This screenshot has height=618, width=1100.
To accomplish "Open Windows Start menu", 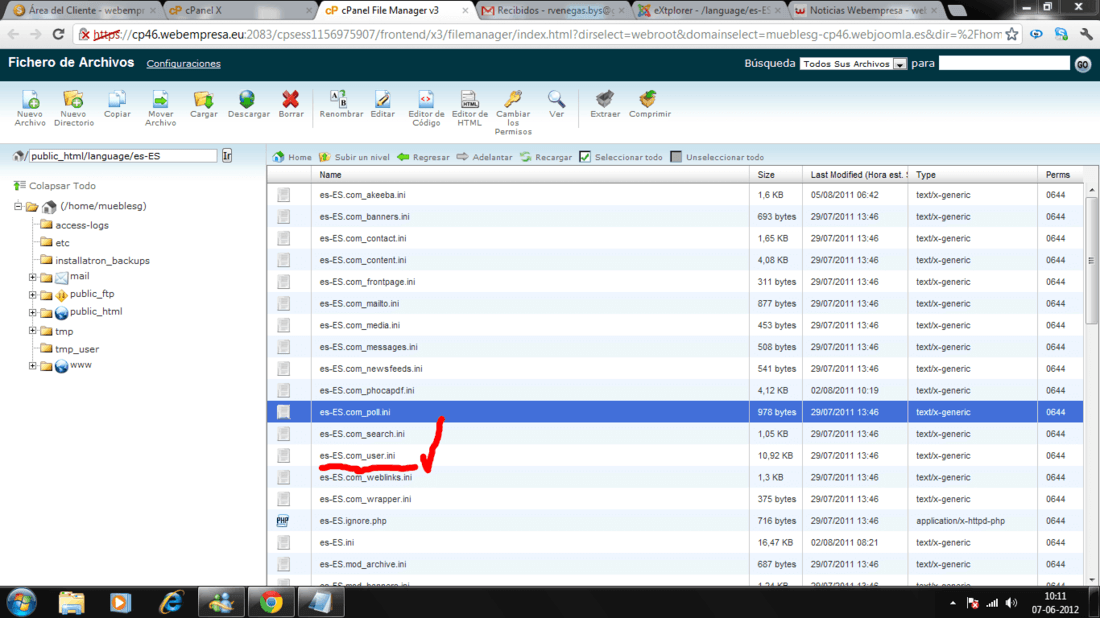I will (x=22, y=602).
